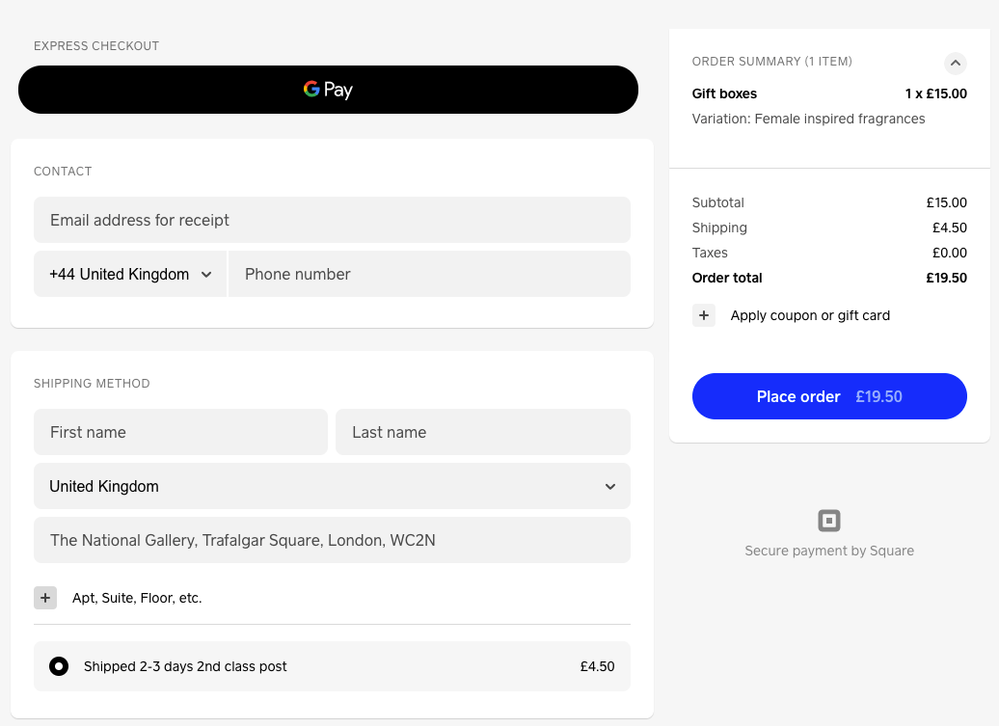Click the collapse arrow on the order summary
999x726 pixels.
tap(955, 63)
